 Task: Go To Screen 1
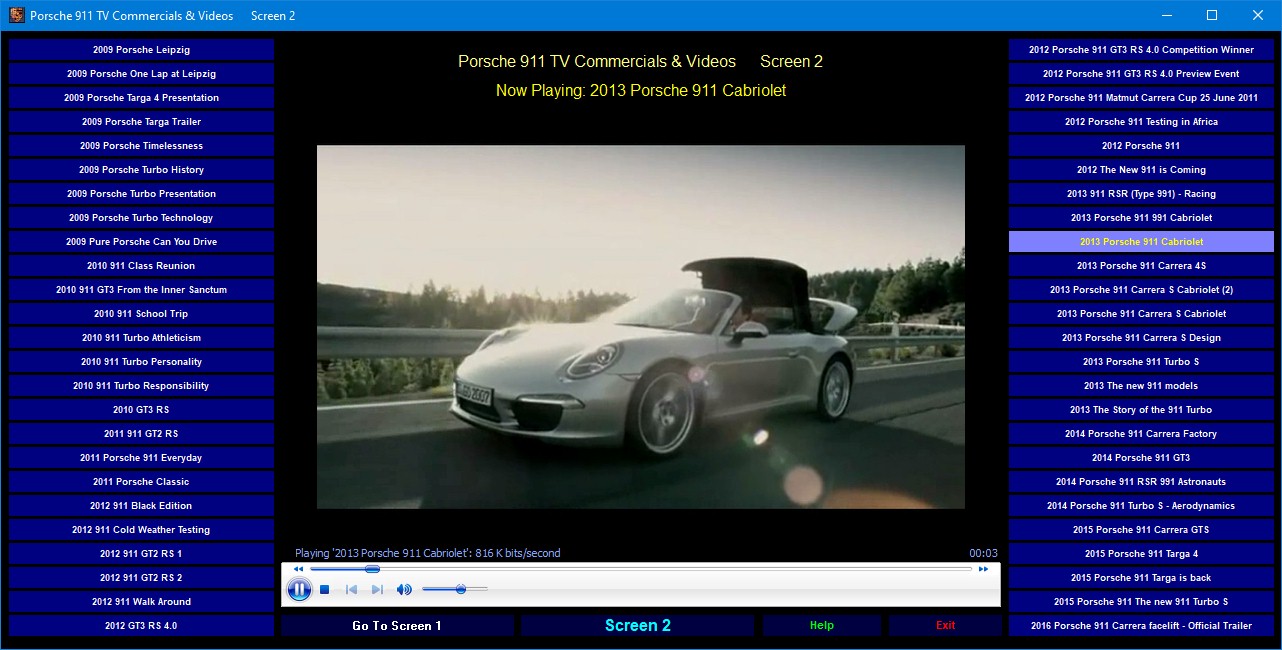point(397,626)
